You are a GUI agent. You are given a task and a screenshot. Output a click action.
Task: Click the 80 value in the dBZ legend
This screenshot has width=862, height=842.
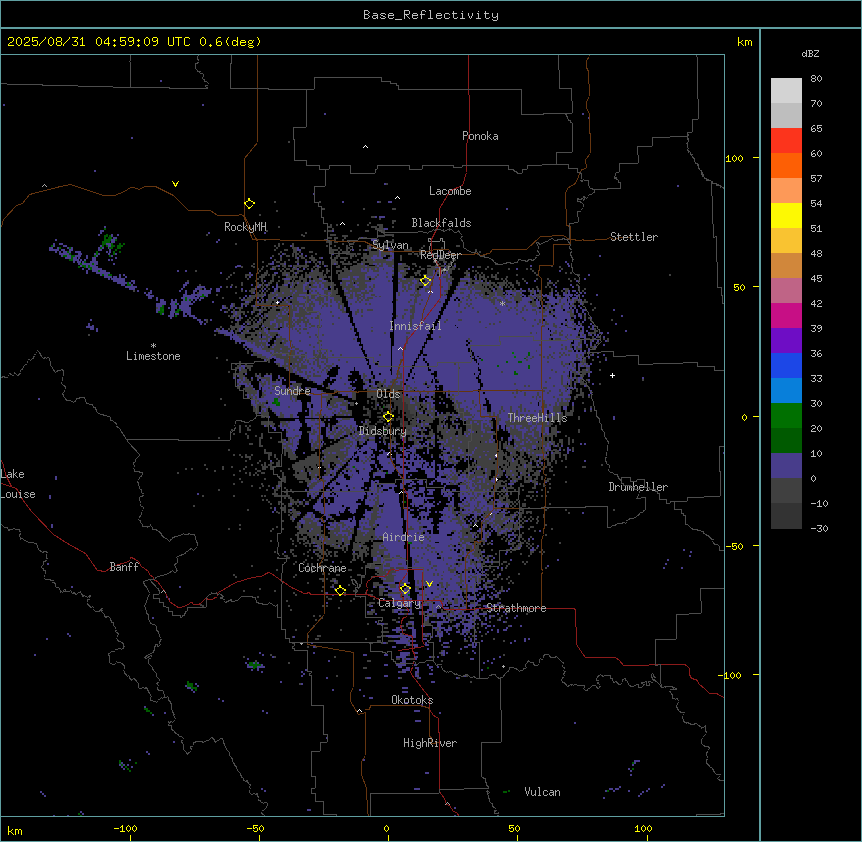816,79
